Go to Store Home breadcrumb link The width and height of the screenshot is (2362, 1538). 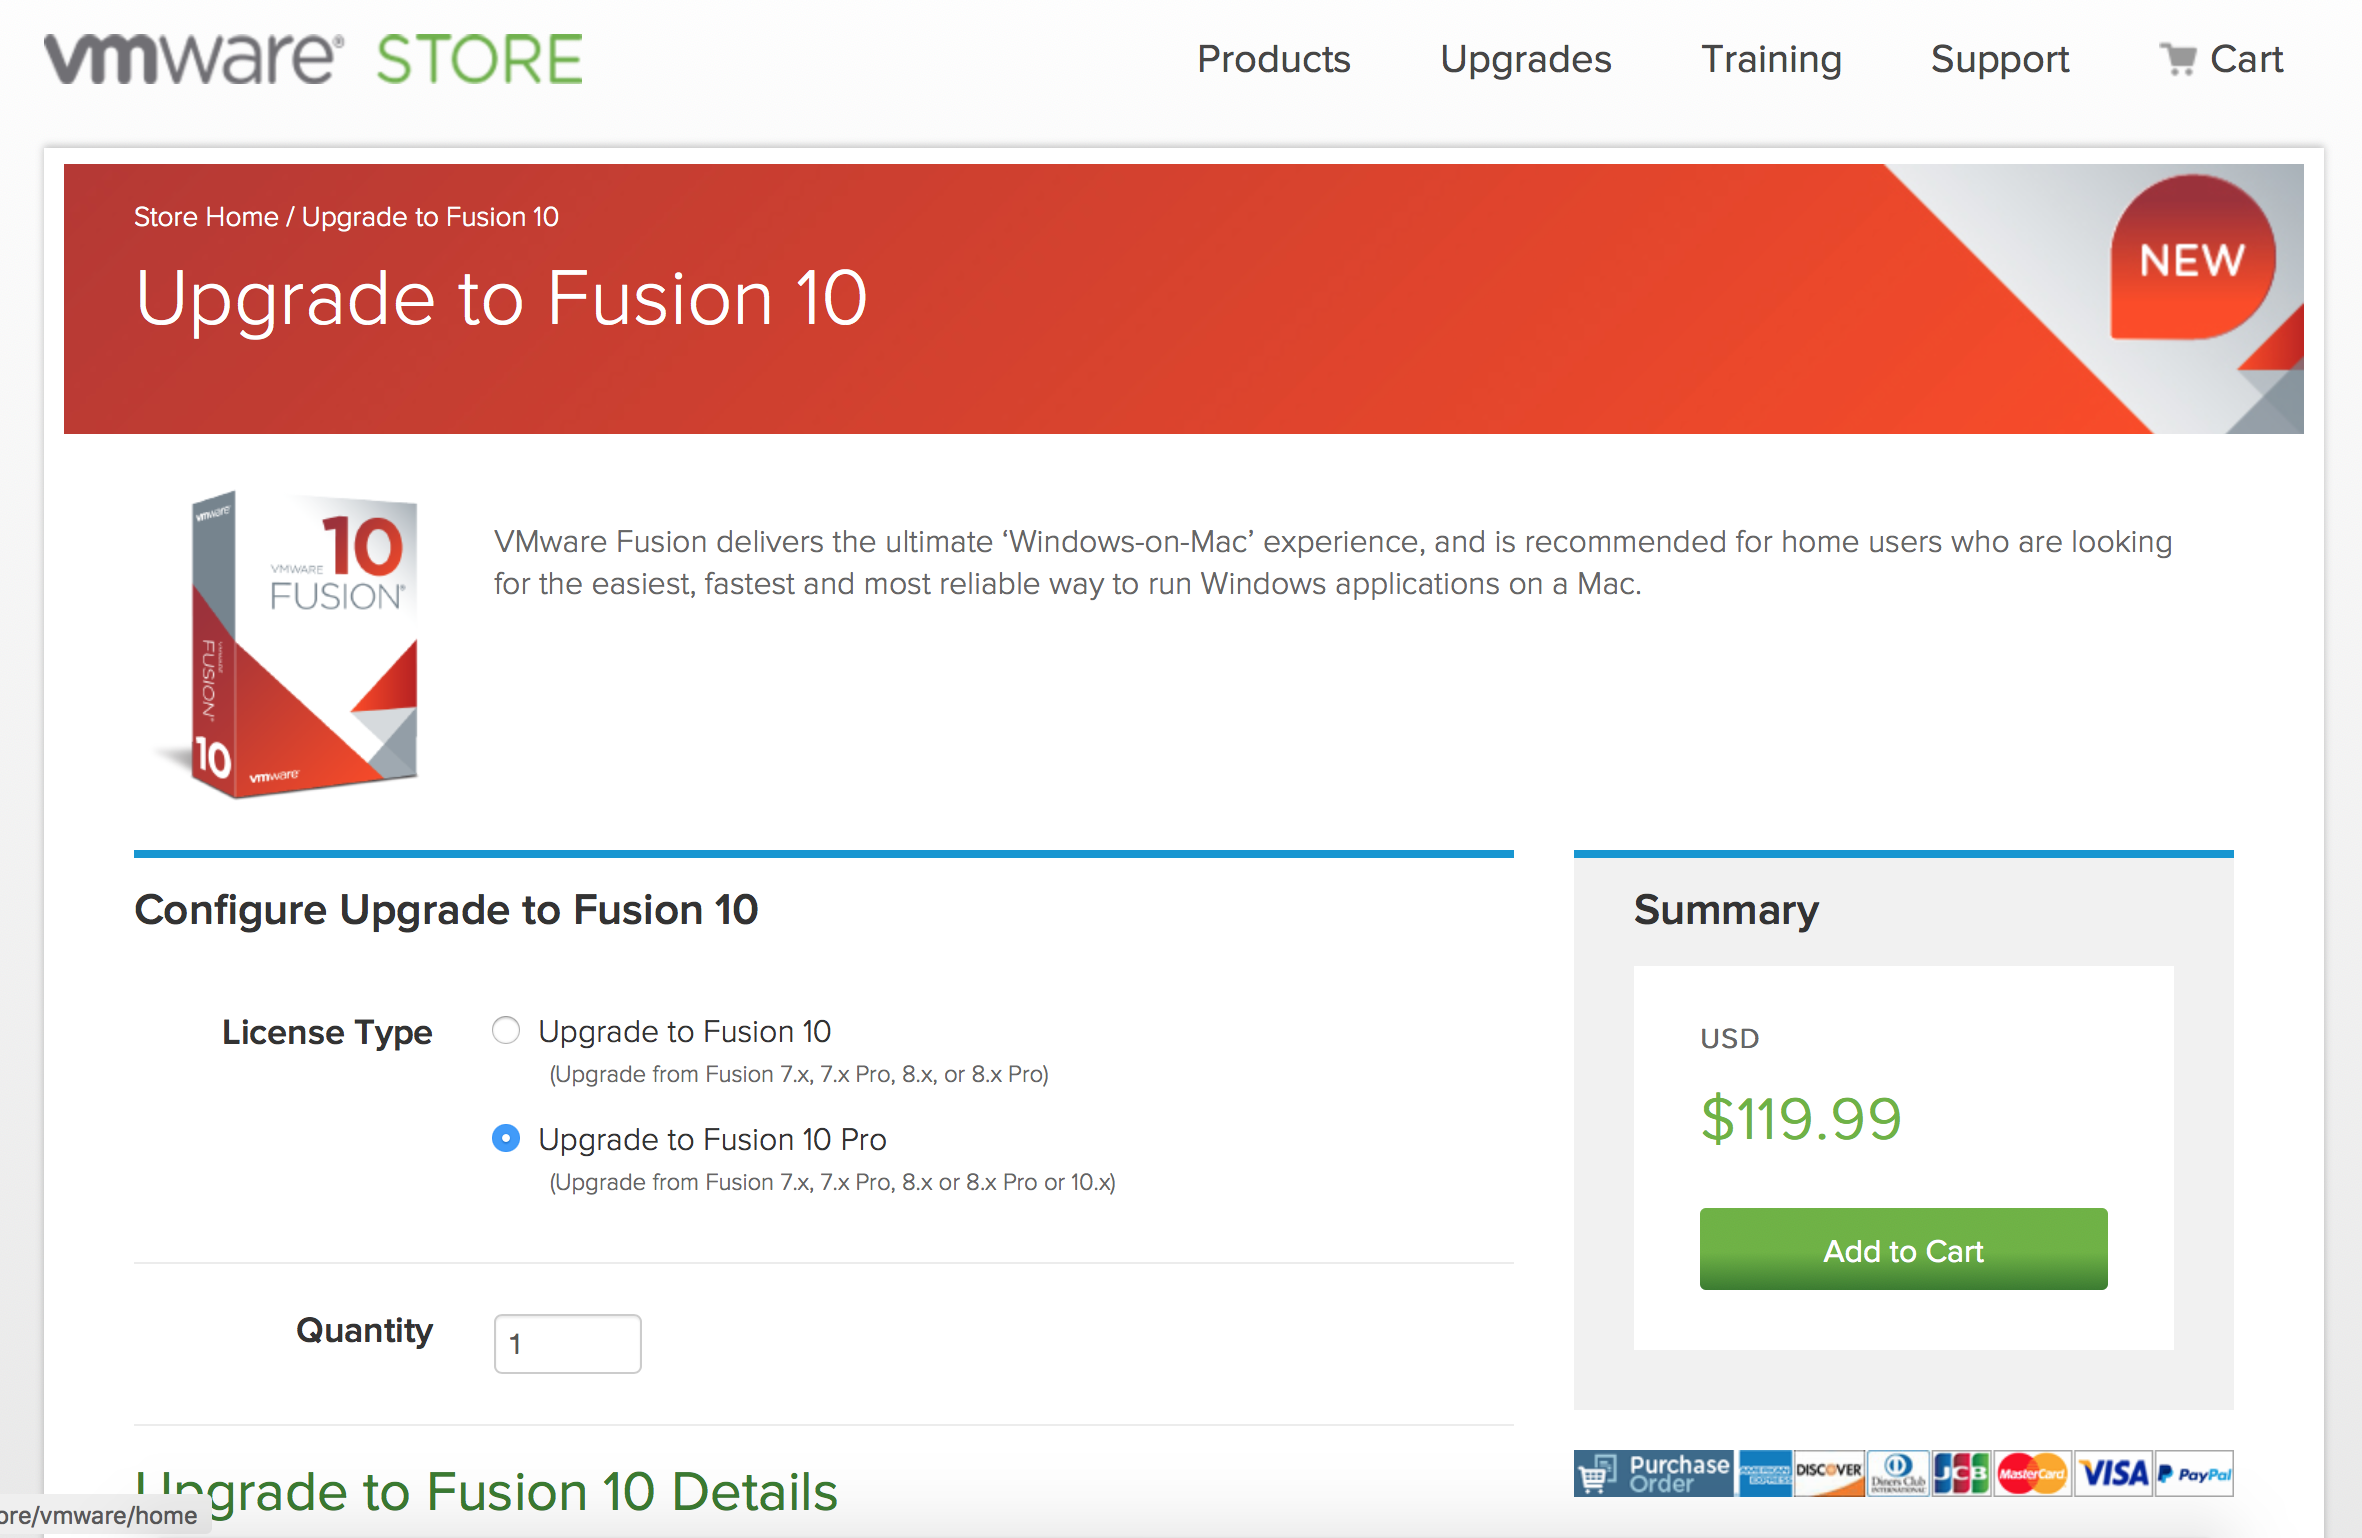(x=206, y=217)
